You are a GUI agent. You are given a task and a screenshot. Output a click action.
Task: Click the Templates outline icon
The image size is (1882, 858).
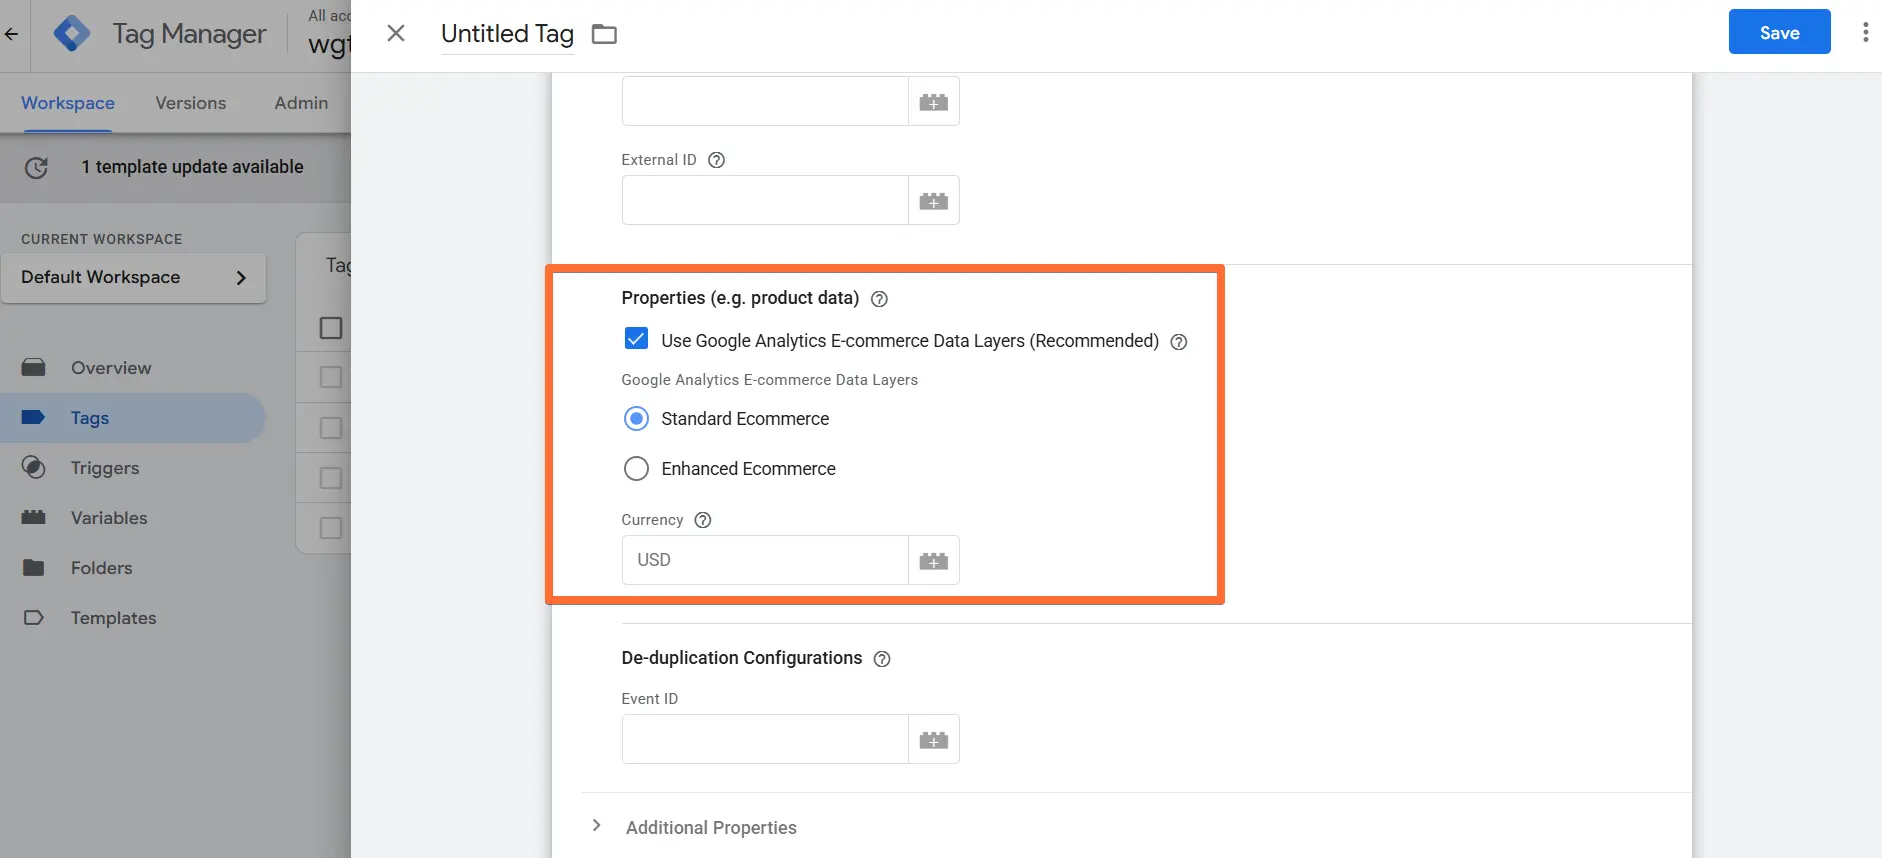33,617
